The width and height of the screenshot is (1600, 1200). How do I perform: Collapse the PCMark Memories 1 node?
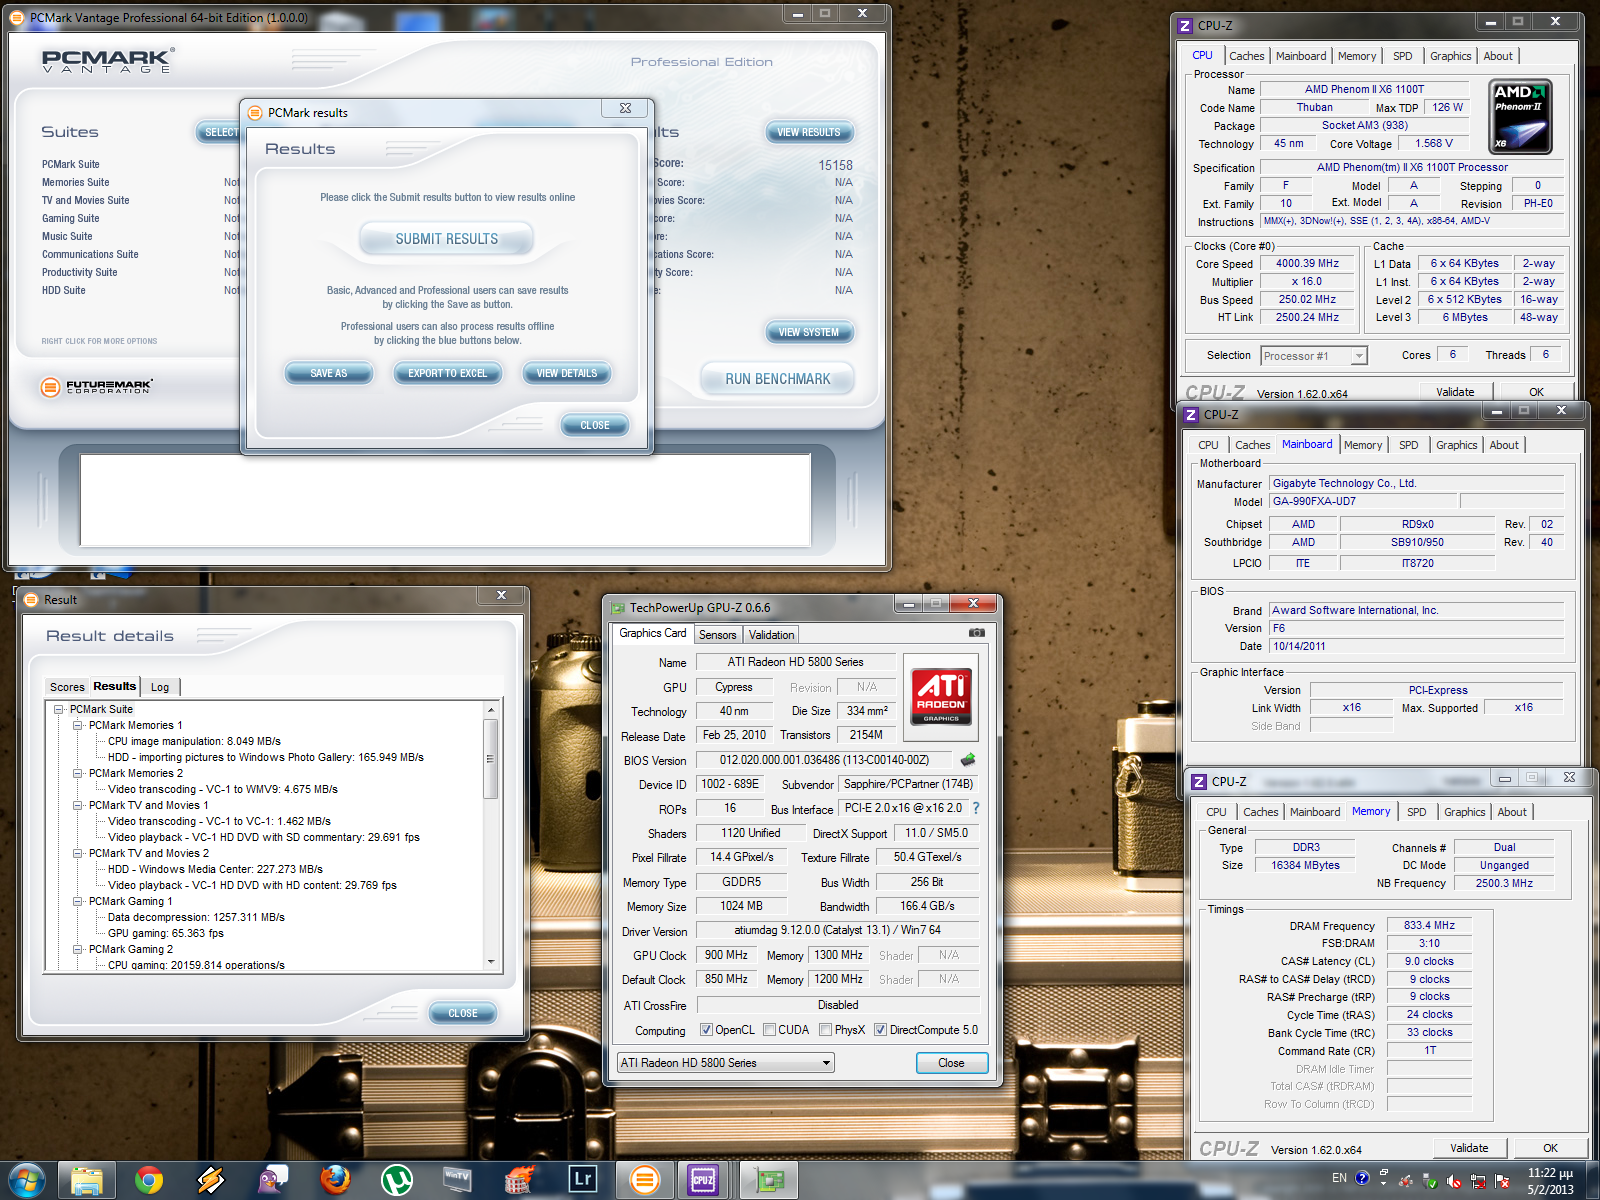click(x=78, y=725)
